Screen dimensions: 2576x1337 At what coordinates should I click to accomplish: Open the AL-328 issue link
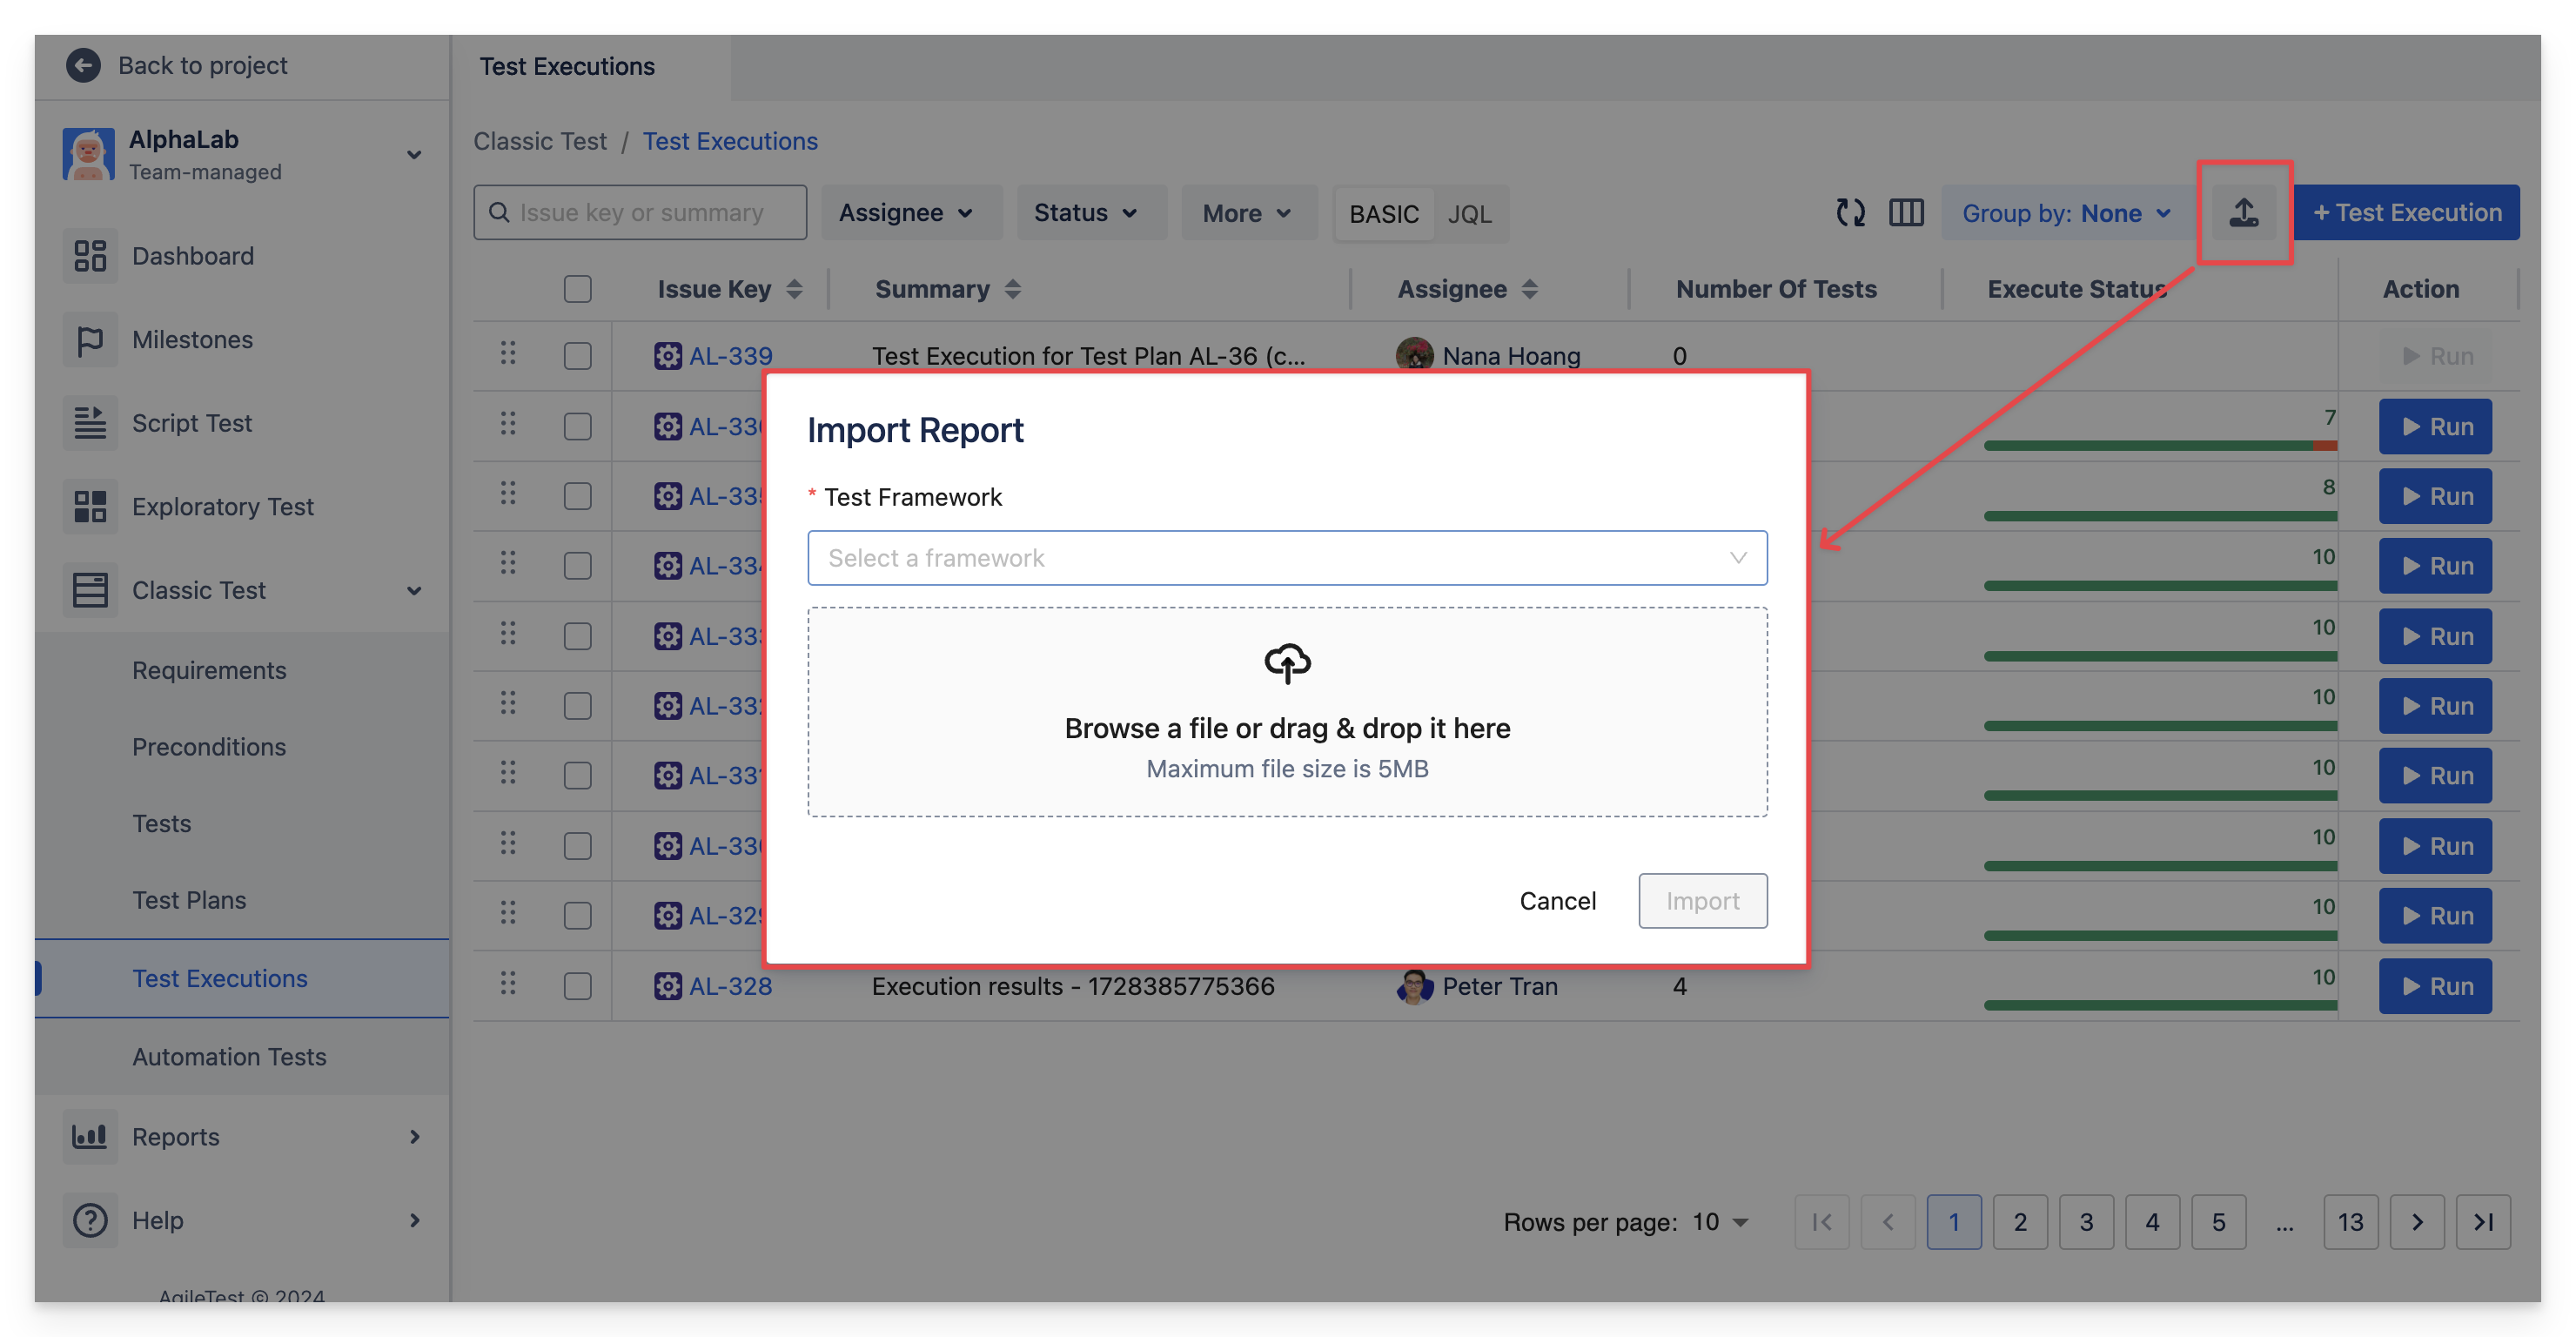pyautogui.click(x=730, y=986)
